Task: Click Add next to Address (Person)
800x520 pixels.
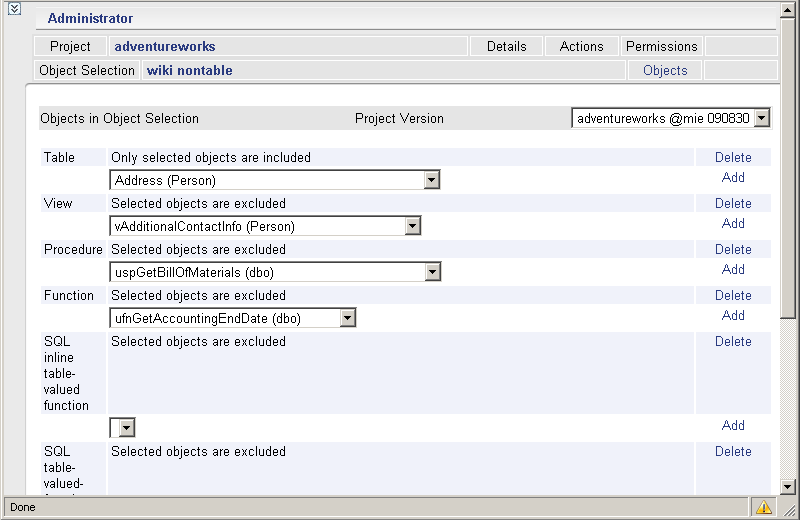Action: 733,178
